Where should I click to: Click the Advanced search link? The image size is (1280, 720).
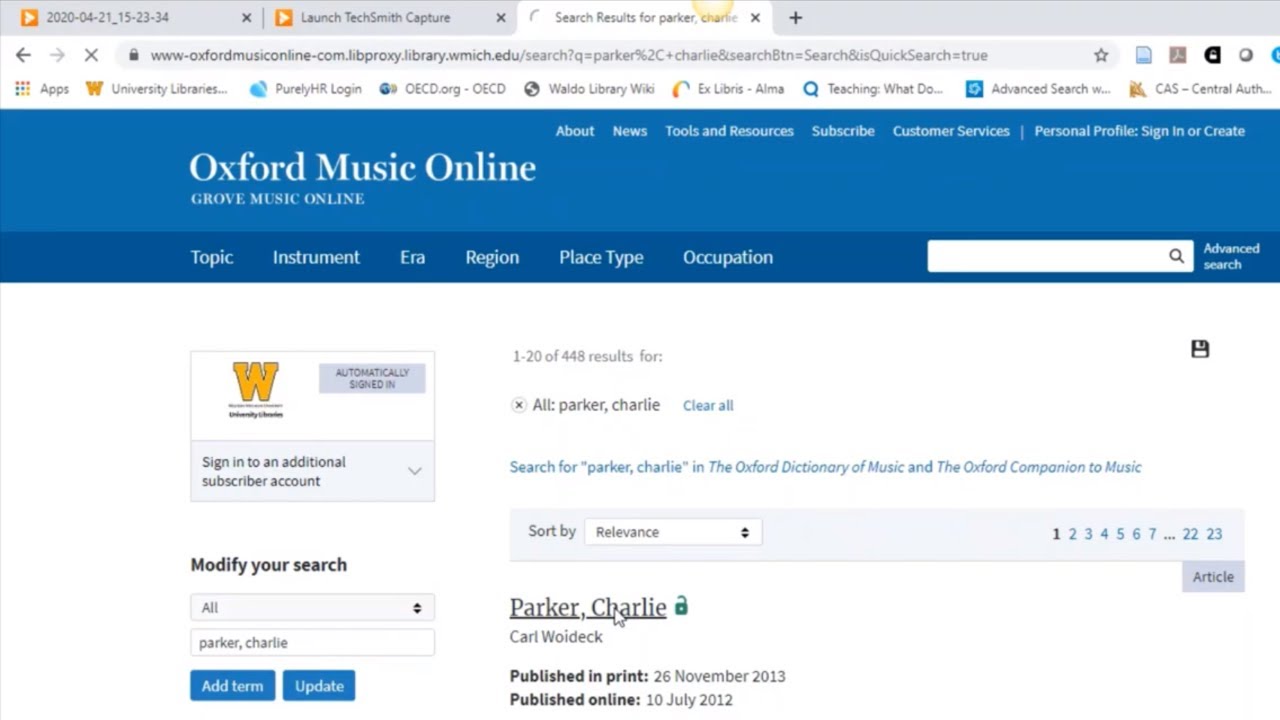click(1231, 257)
